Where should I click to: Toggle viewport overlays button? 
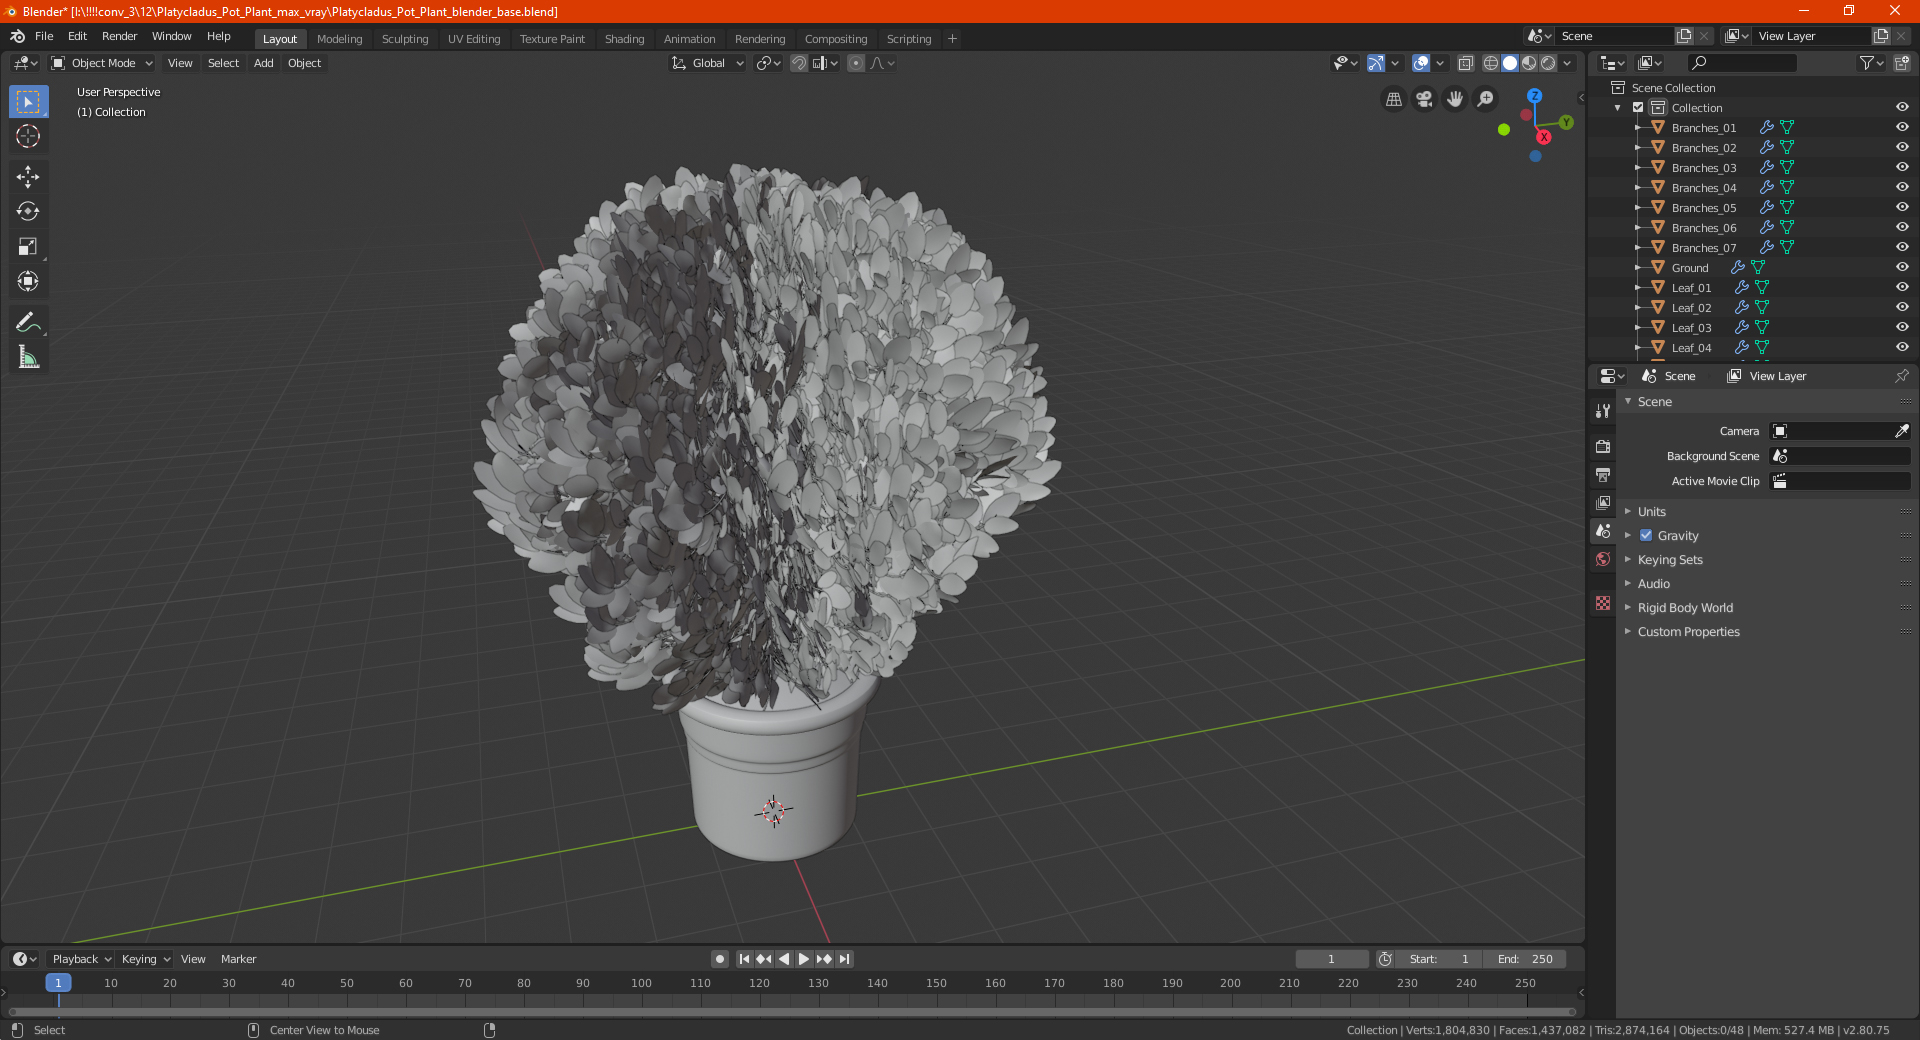click(x=1420, y=63)
